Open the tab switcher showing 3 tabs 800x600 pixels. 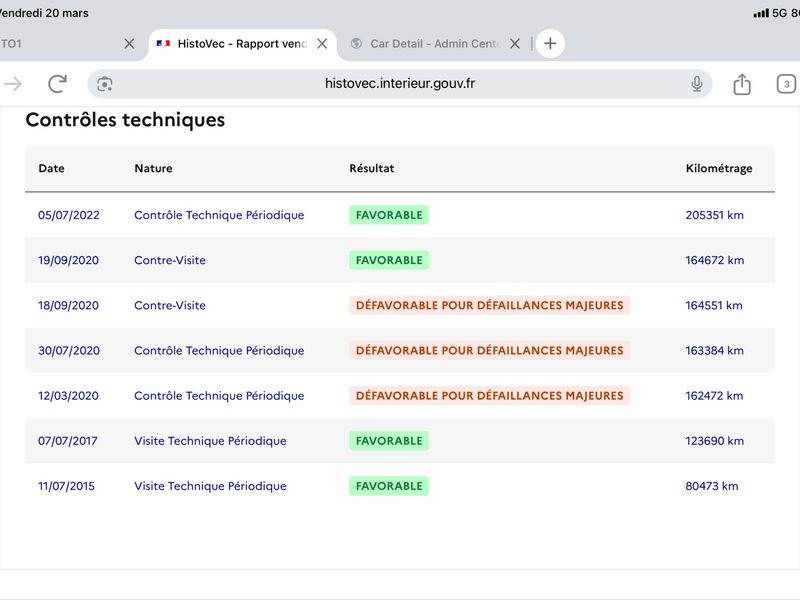pos(786,84)
